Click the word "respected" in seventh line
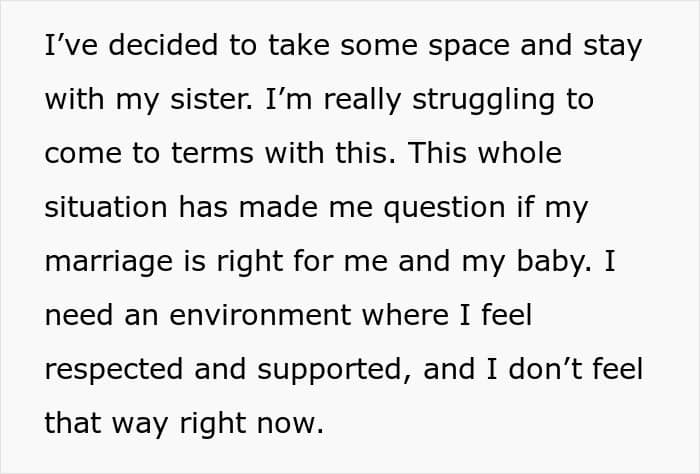This screenshot has width=700, height=474. [114, 371]
